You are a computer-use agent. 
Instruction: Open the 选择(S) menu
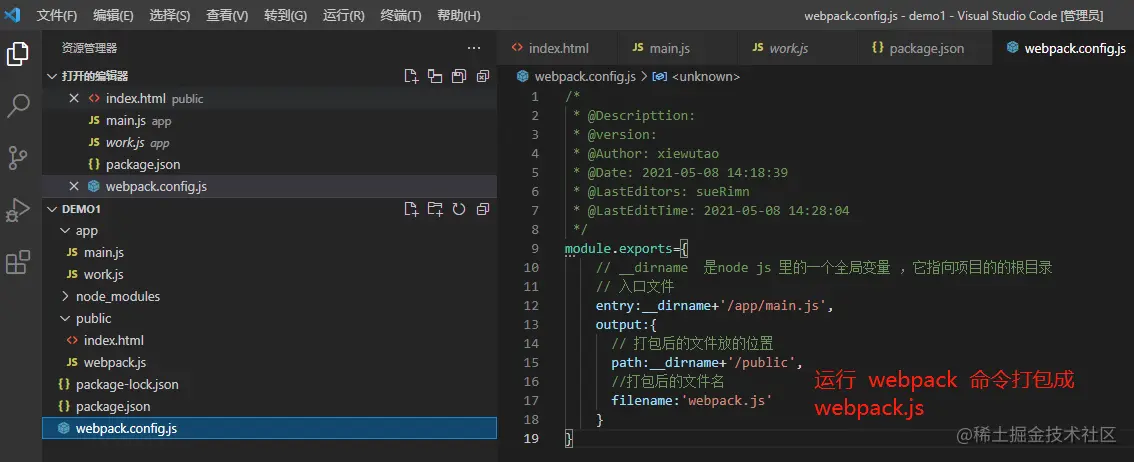click(170, 15)
